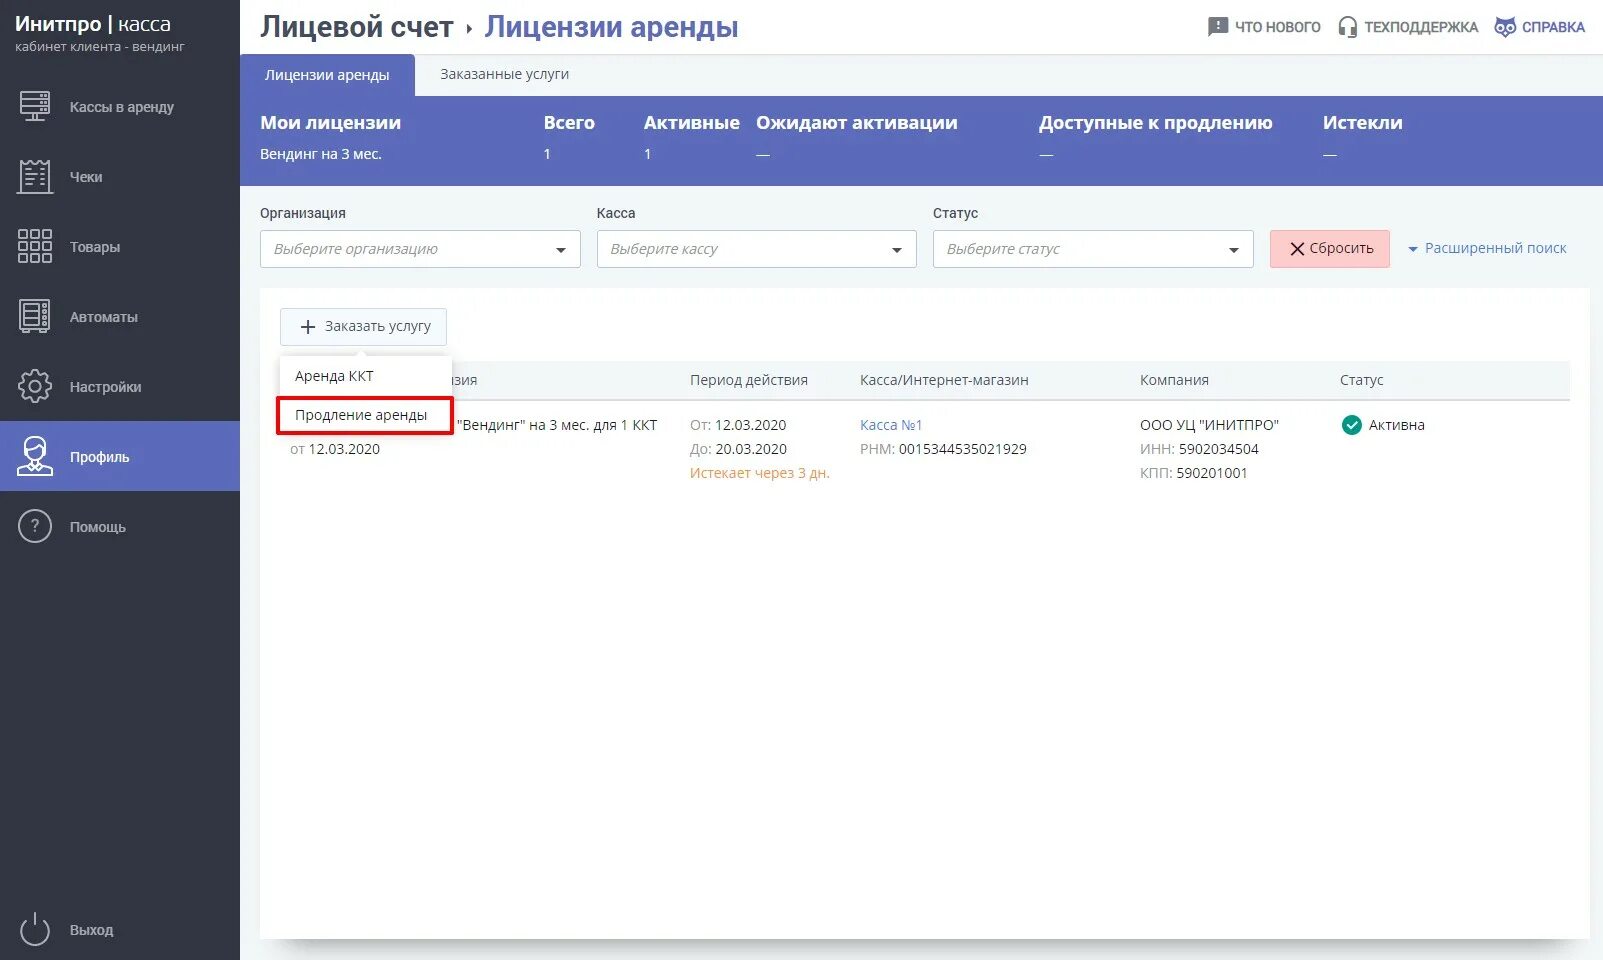1603x960 pixels.
Task: Open the Касса №1 link
Action: point(890,424)
